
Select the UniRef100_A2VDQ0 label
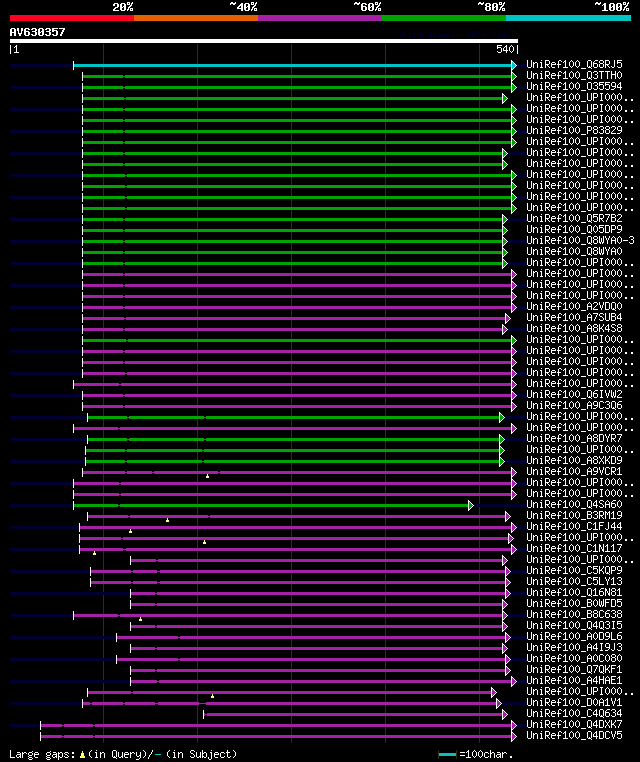(x=574, y=306)
